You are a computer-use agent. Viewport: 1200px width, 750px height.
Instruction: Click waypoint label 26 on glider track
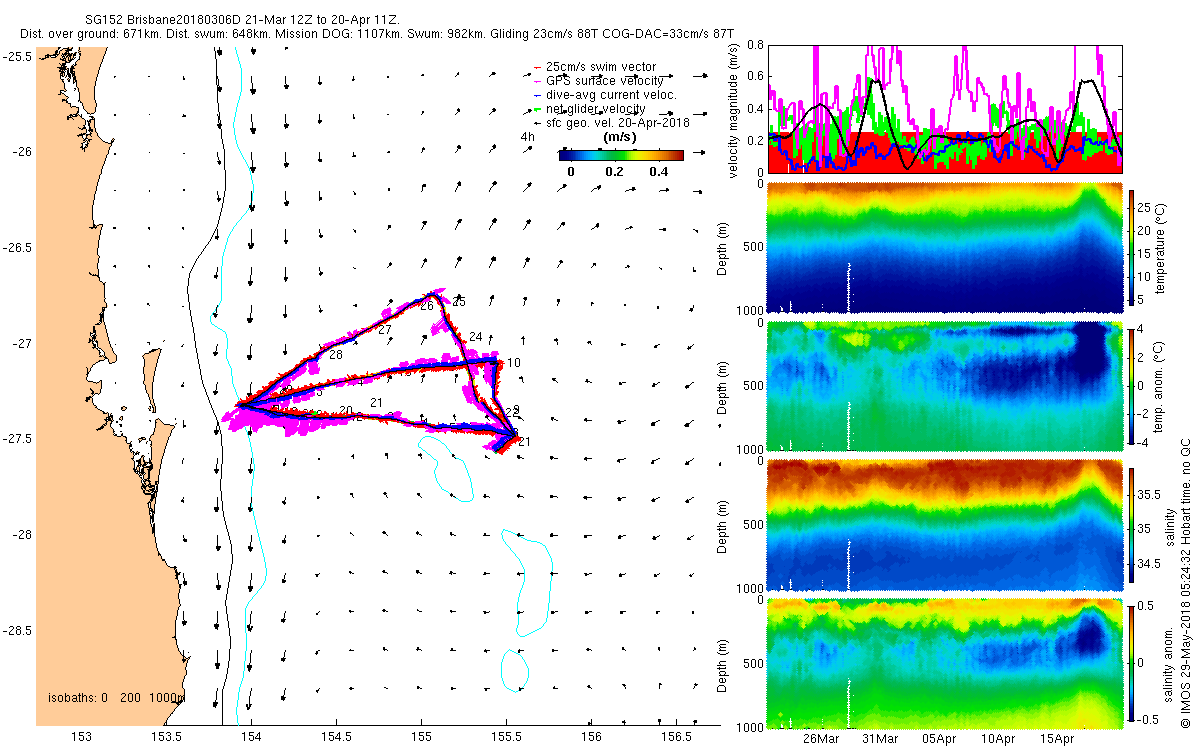pos(427,306)
